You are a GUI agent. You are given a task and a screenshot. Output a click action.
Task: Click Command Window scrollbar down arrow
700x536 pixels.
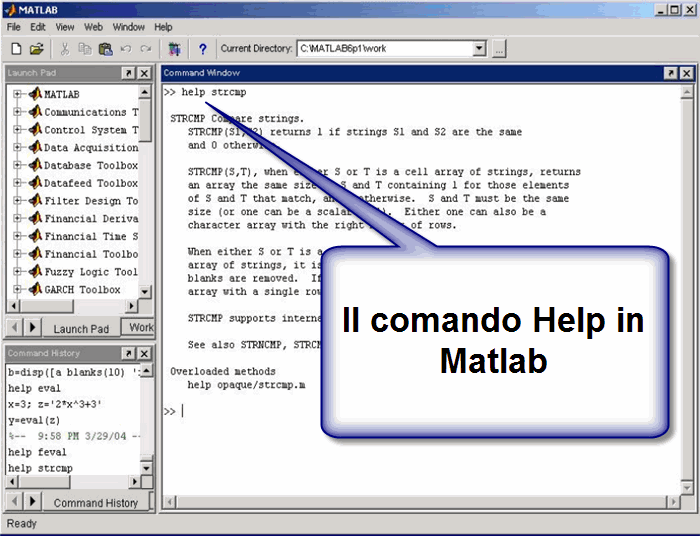(x=687, y=488)
